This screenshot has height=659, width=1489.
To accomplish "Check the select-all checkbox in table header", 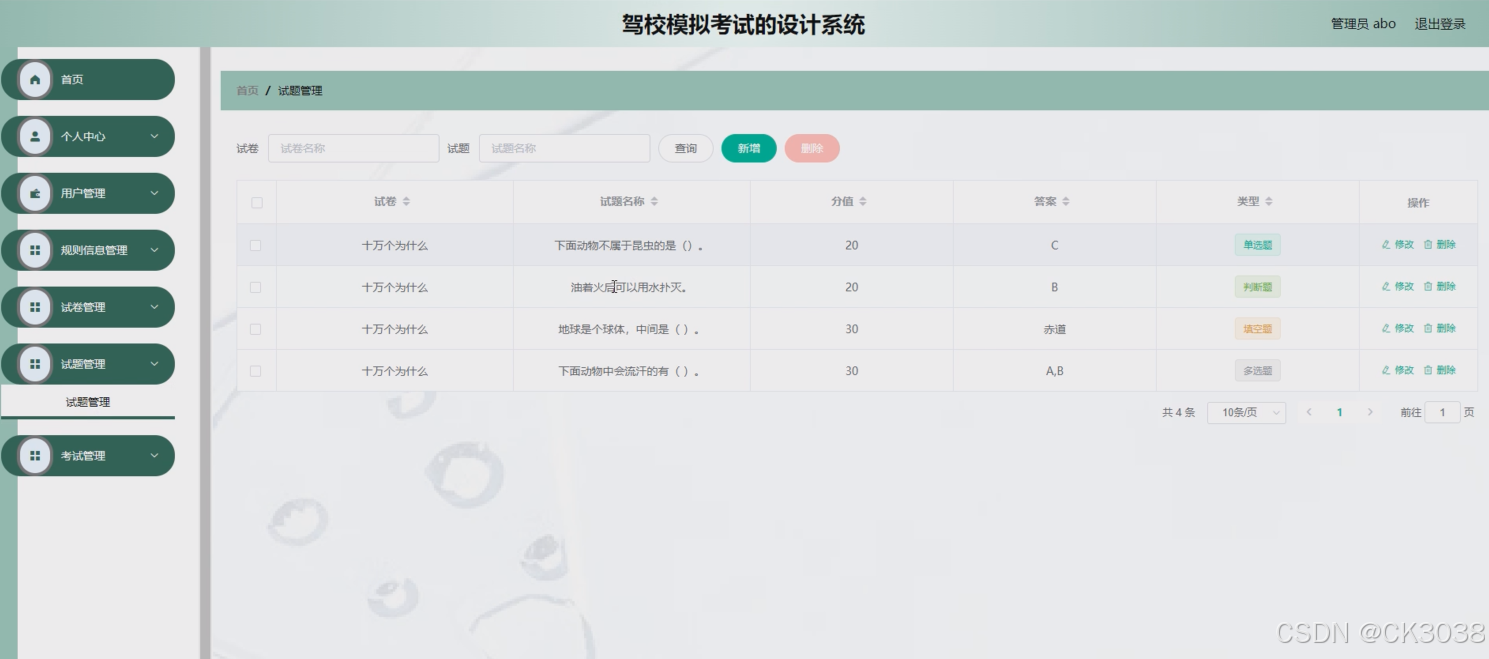I will pyautogui.click(x=256, y=202).
